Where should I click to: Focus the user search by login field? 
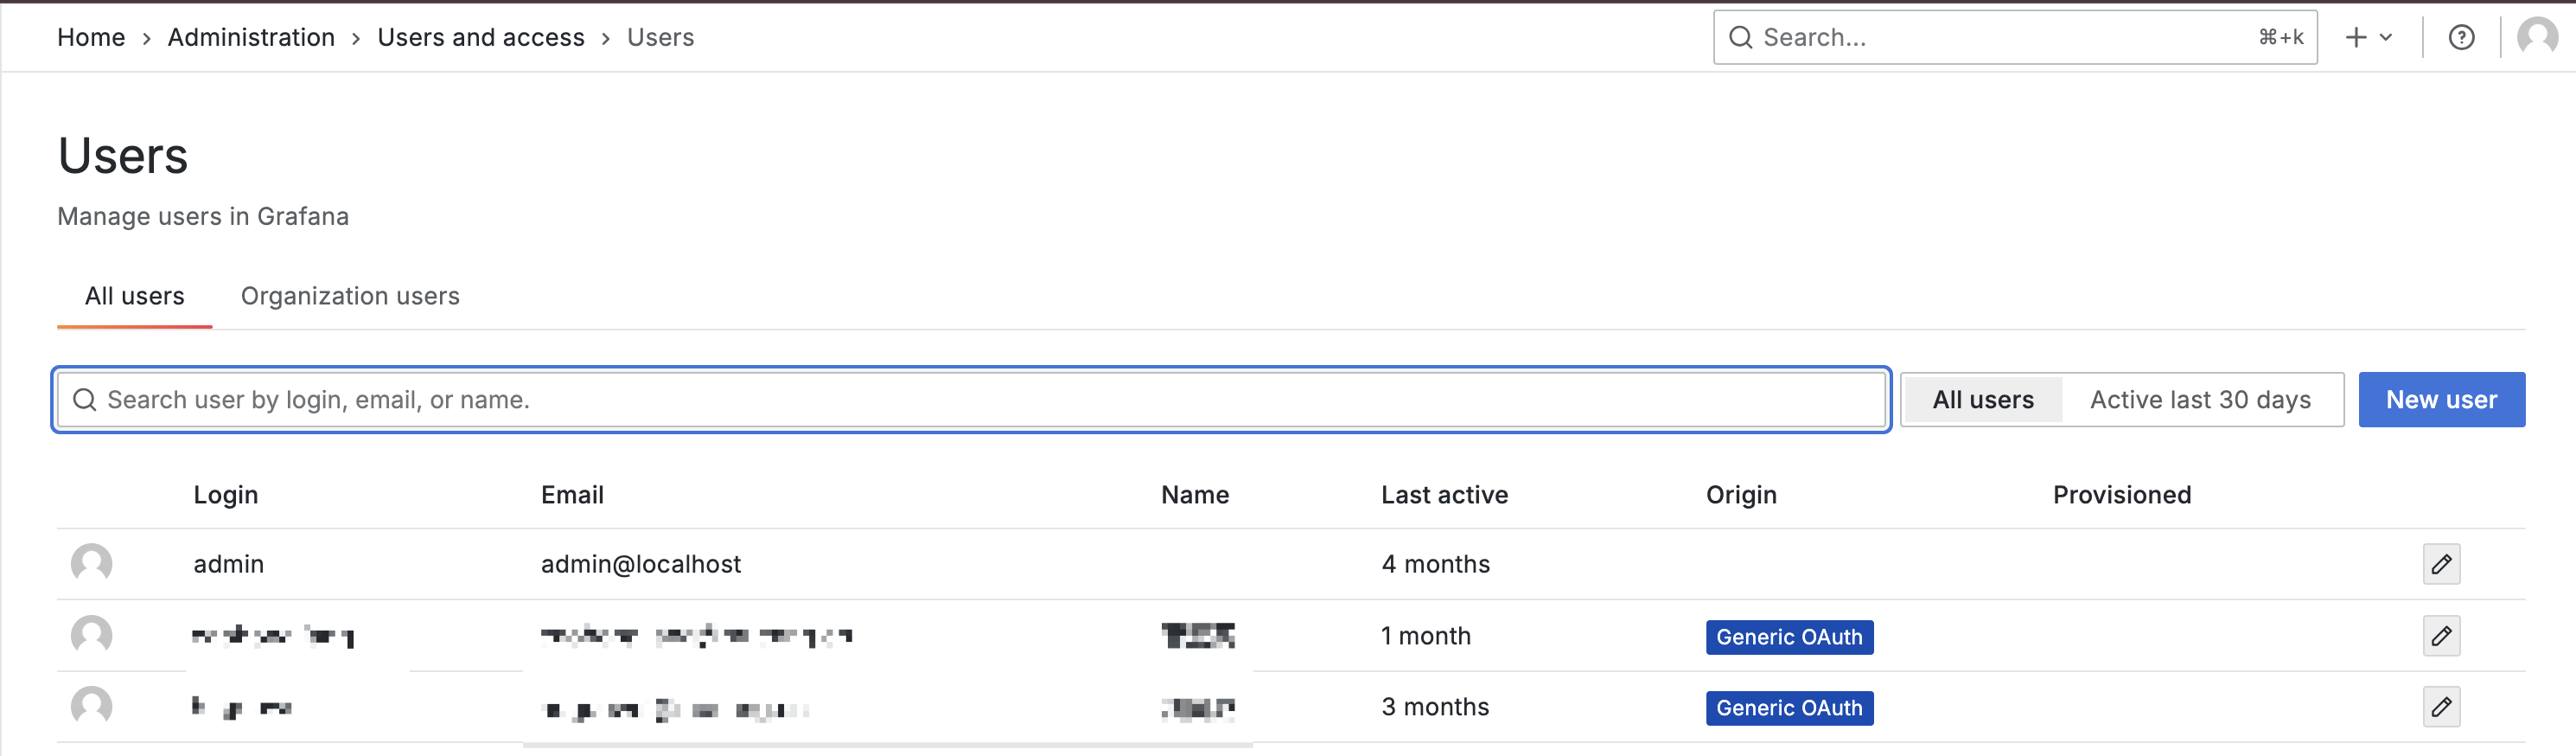970,400
